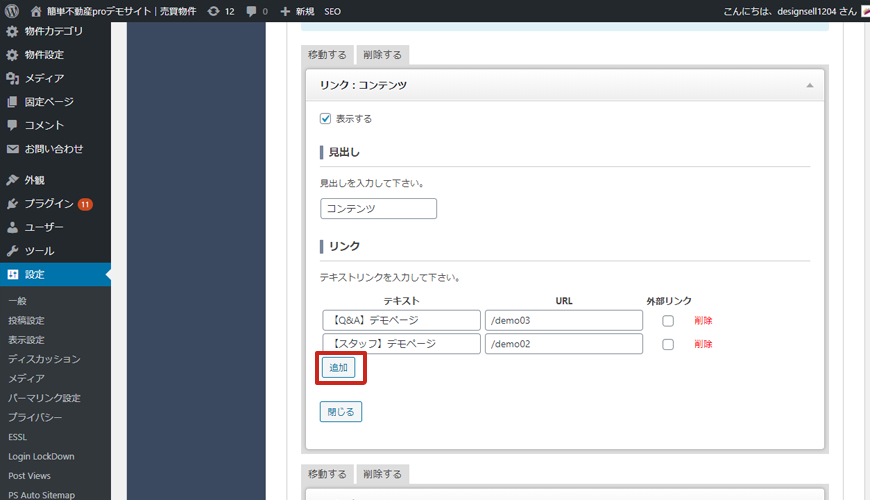Viewport: 870px width, 500px height.
Task: Select パーマリンク設定 submenu item
Action: pyautogui.click(x=44, y=398)
